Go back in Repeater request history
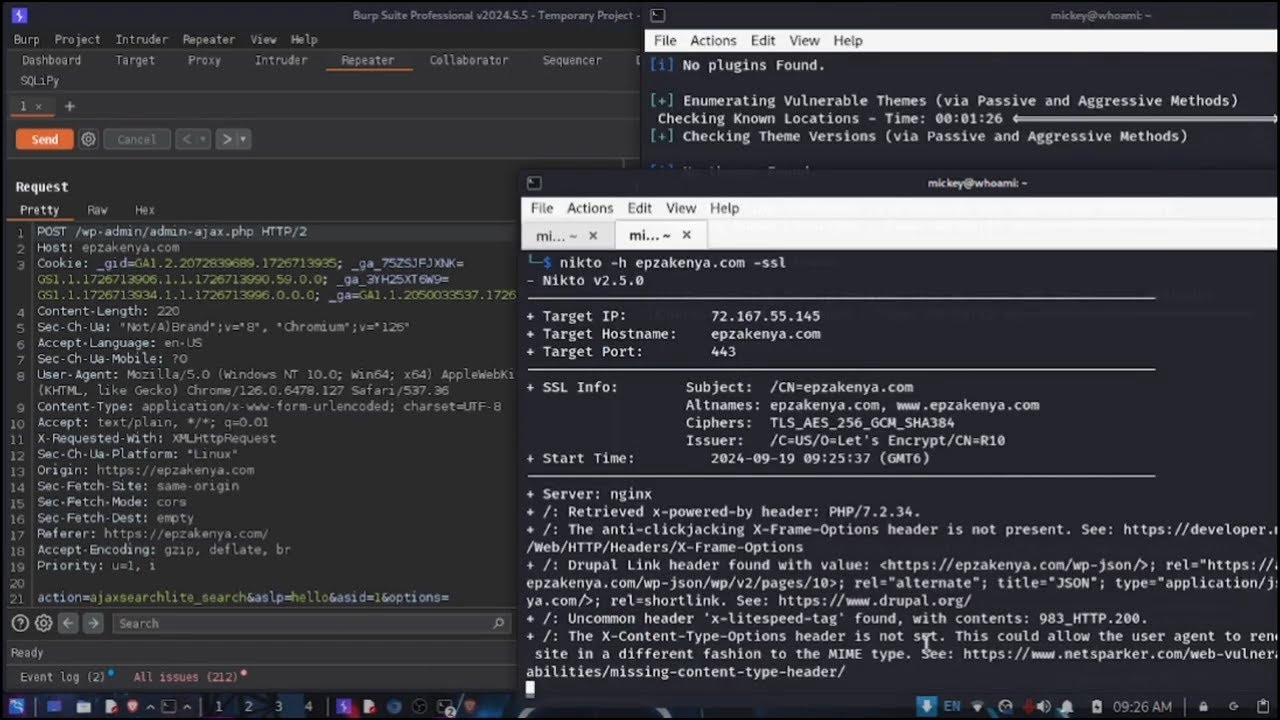The width and height of the screenshot is (1280, 720). tap(185, 139)
